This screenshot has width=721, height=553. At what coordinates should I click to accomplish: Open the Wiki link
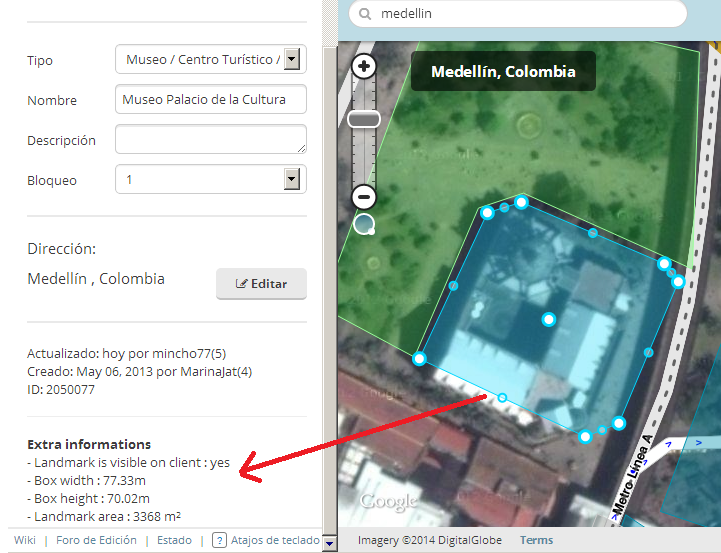tap(25, 540)
